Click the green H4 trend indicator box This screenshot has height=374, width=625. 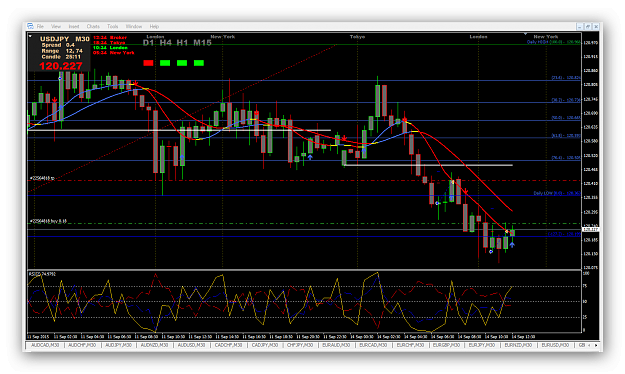(165, 63)
